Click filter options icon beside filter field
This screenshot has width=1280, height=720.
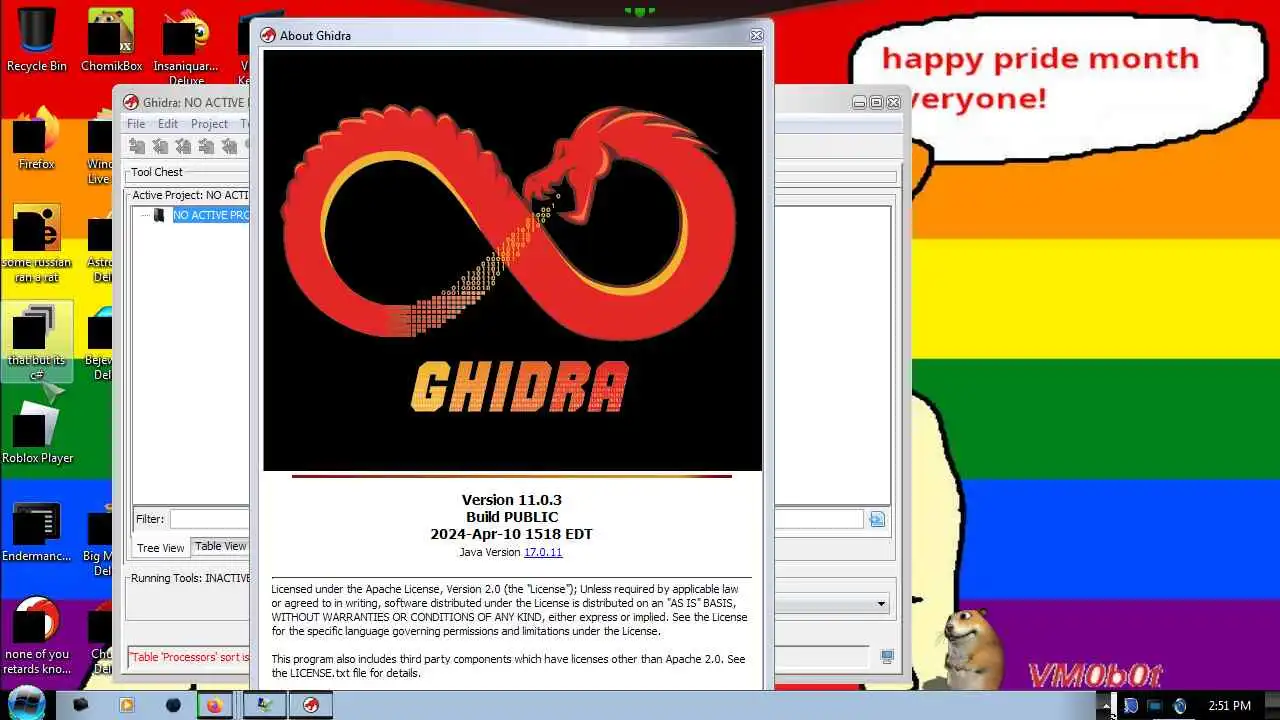click(877, 519)
